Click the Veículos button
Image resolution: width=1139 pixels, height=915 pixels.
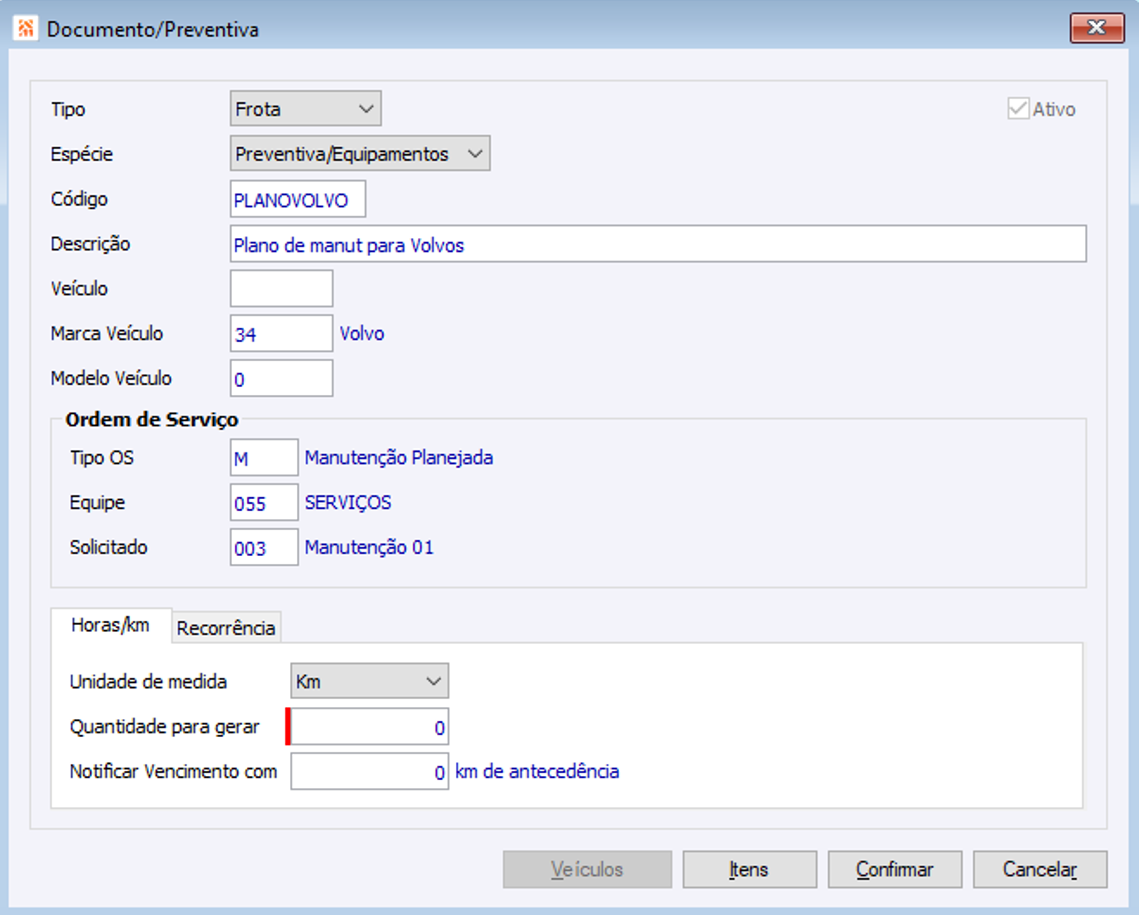pos(587,869)
